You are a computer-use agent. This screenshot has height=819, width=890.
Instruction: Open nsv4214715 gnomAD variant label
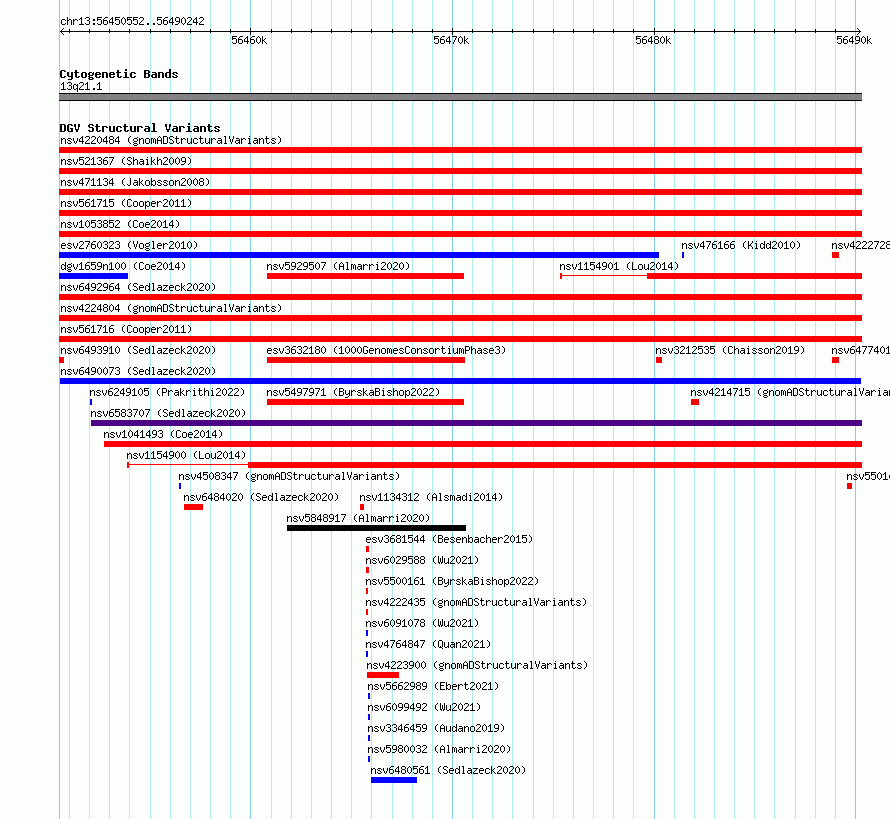point(790,392)
